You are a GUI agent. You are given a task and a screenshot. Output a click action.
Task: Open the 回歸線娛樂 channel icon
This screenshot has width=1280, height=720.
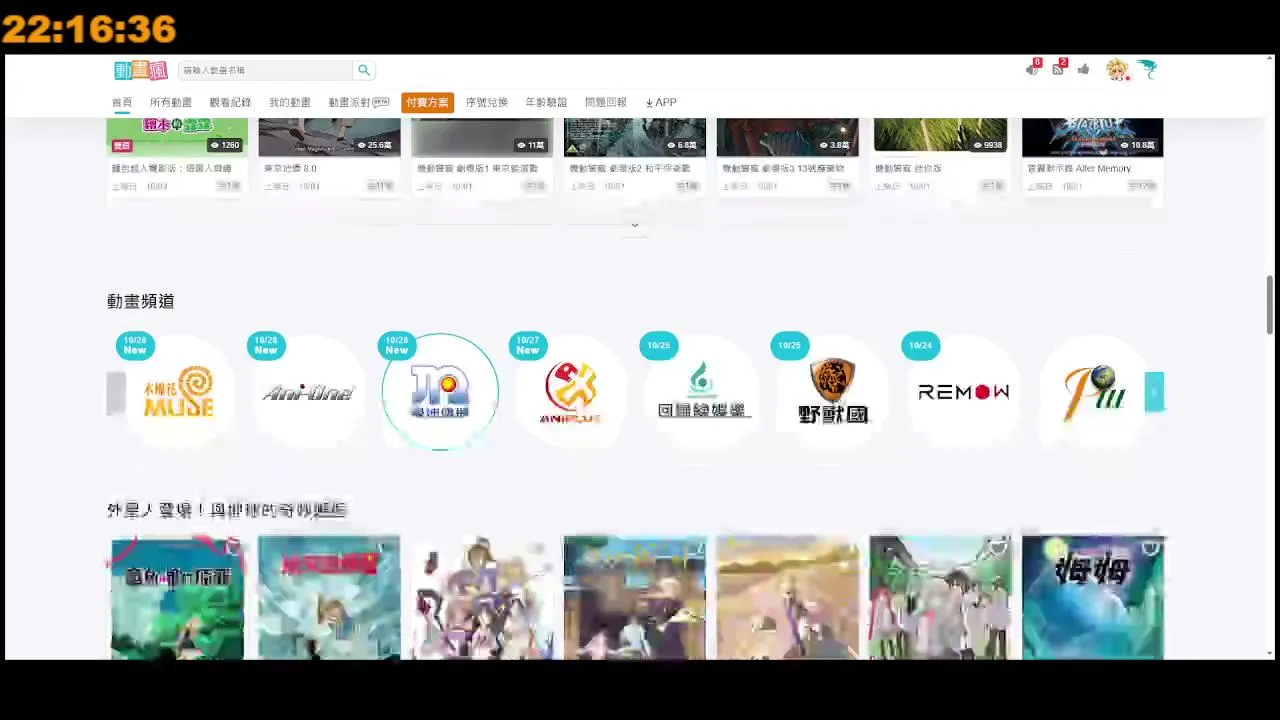pos(702,392)
